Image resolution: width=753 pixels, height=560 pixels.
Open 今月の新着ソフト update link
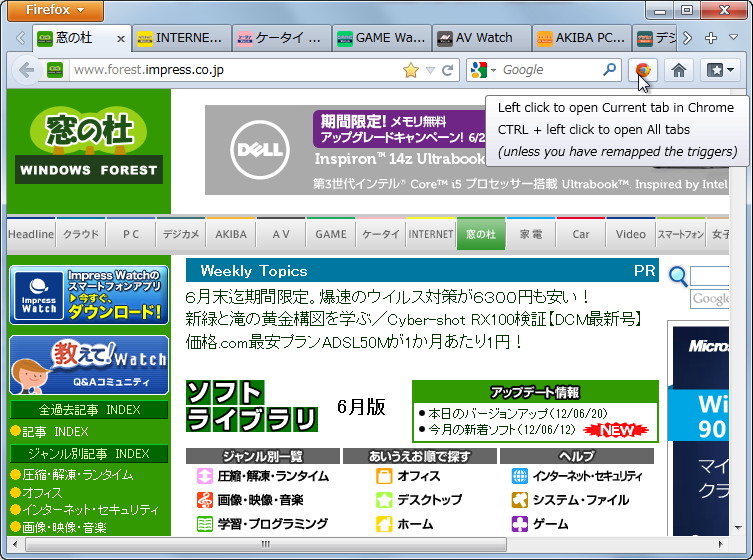coord(501,429)
